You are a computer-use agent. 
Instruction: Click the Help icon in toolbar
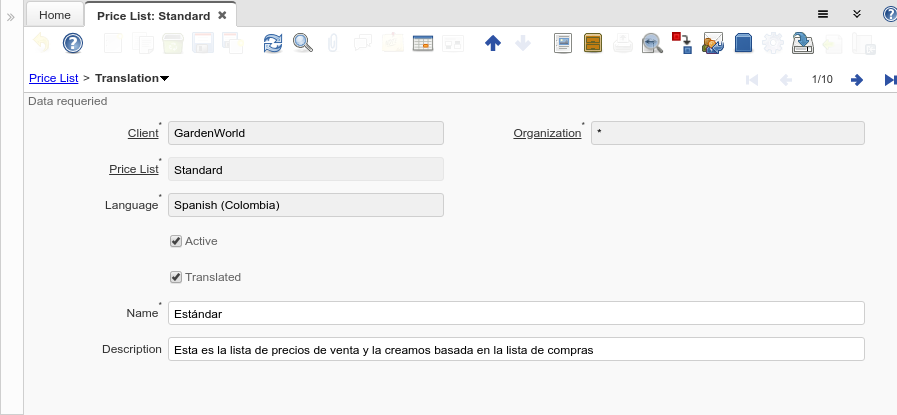72,43
